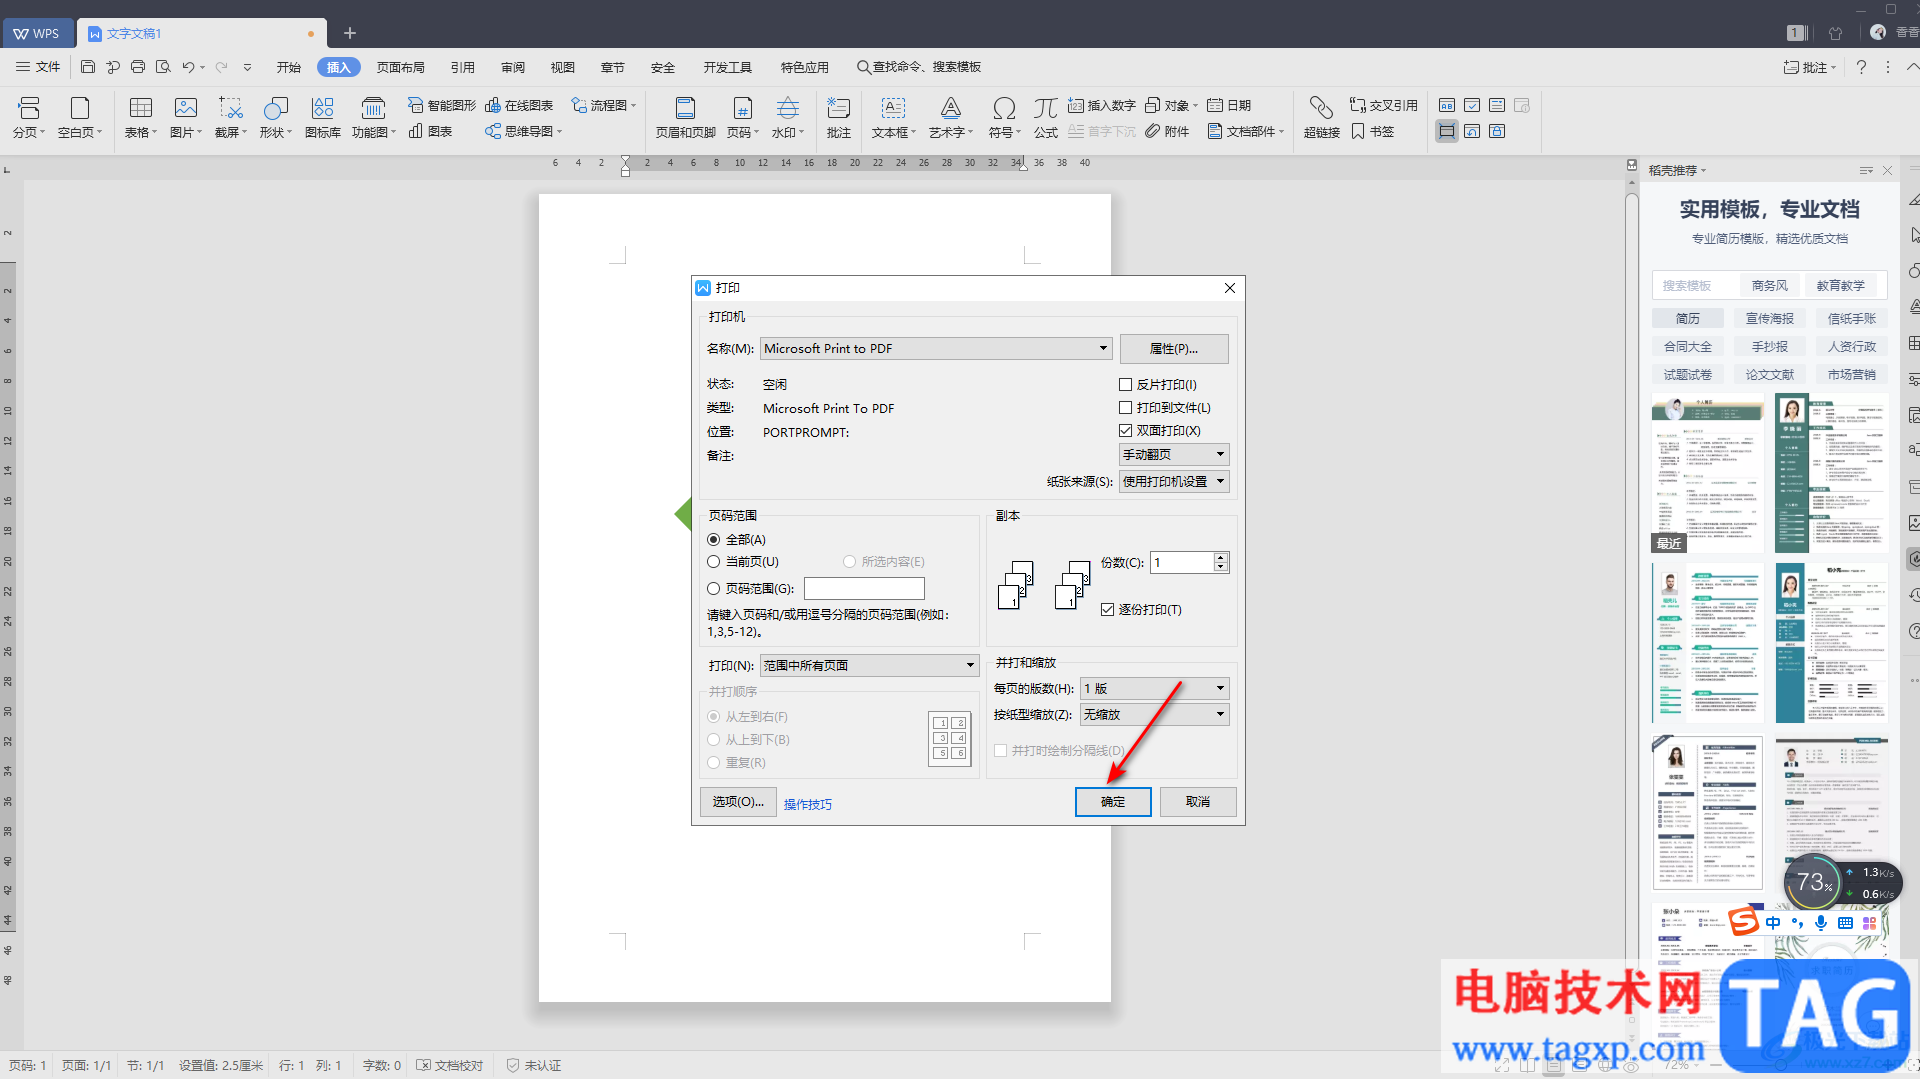Open the first resume template thumbnail

click(x=1708, y=473)
